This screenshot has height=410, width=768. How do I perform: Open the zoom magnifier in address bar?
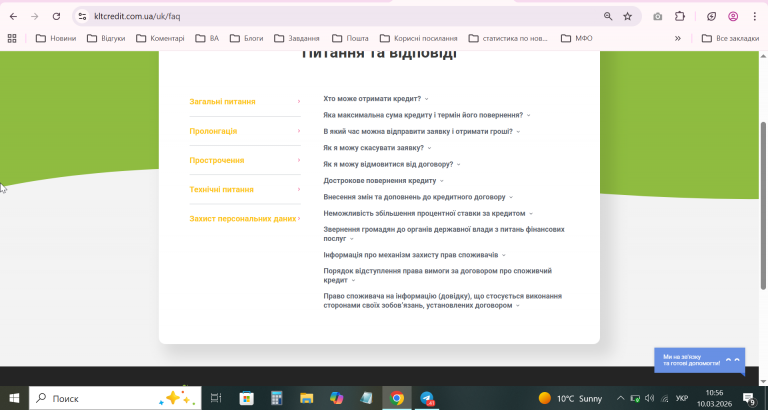pyautogui.click(x=608, y=16)
